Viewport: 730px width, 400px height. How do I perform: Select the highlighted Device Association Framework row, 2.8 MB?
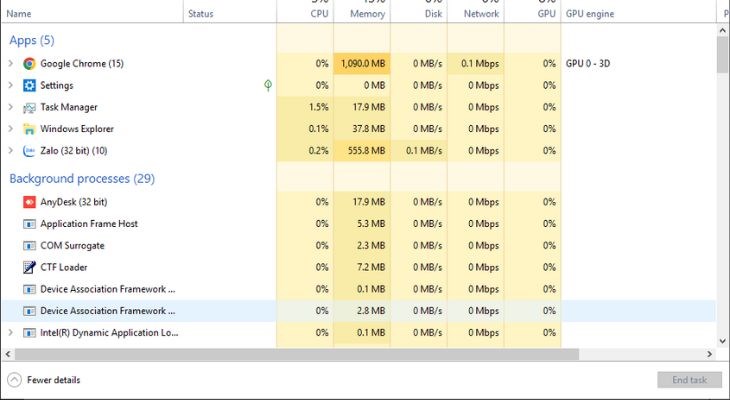(x=358, y=311)
